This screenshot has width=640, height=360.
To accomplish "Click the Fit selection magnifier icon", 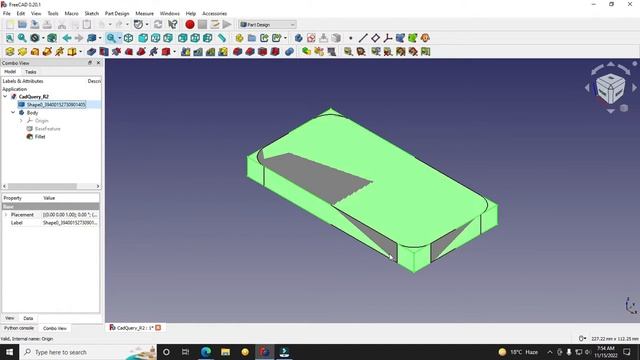I will coord(22,38).
